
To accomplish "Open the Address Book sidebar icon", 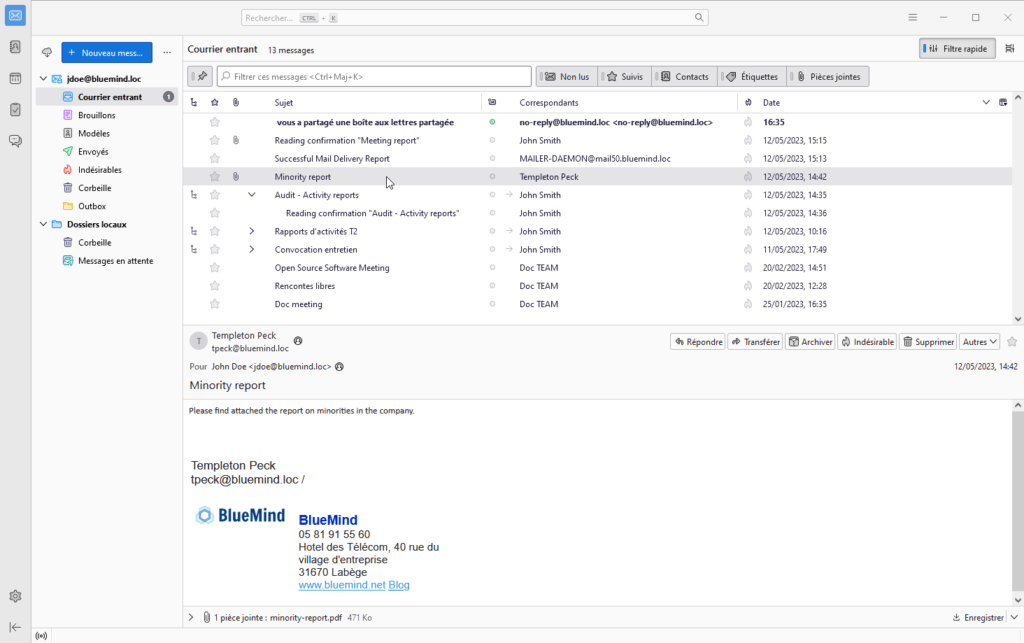I will coord(15,47).
